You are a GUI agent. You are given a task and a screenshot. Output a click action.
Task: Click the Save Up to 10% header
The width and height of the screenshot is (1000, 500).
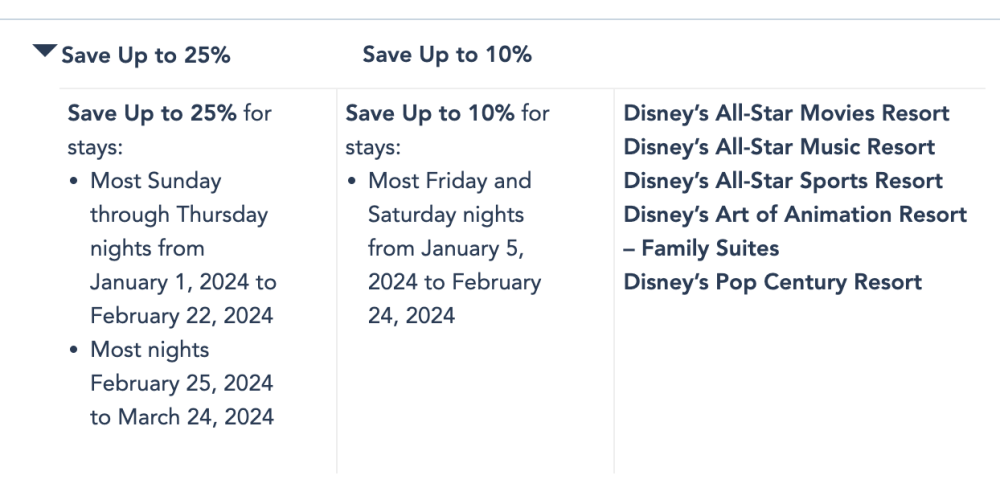pyautogui.click(x=447, y=55)
